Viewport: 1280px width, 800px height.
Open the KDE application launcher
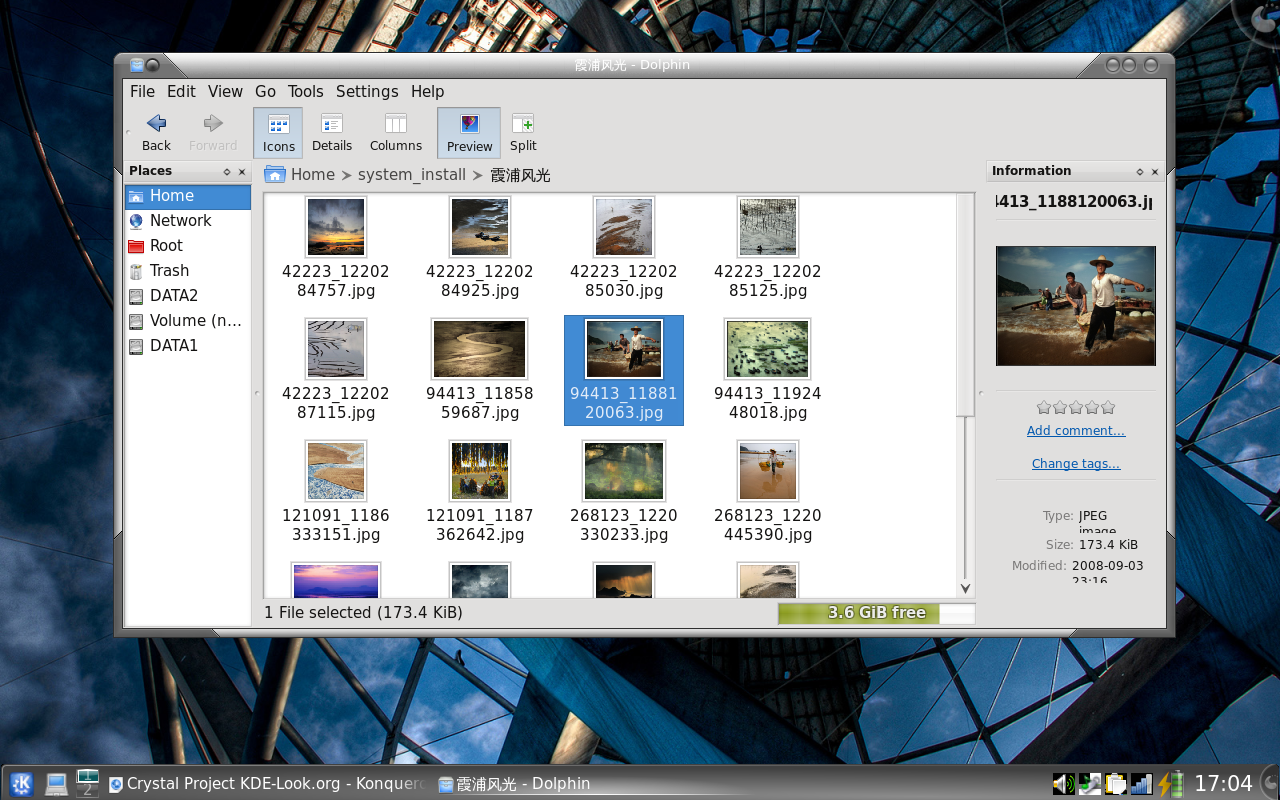(x=21, y=784)
